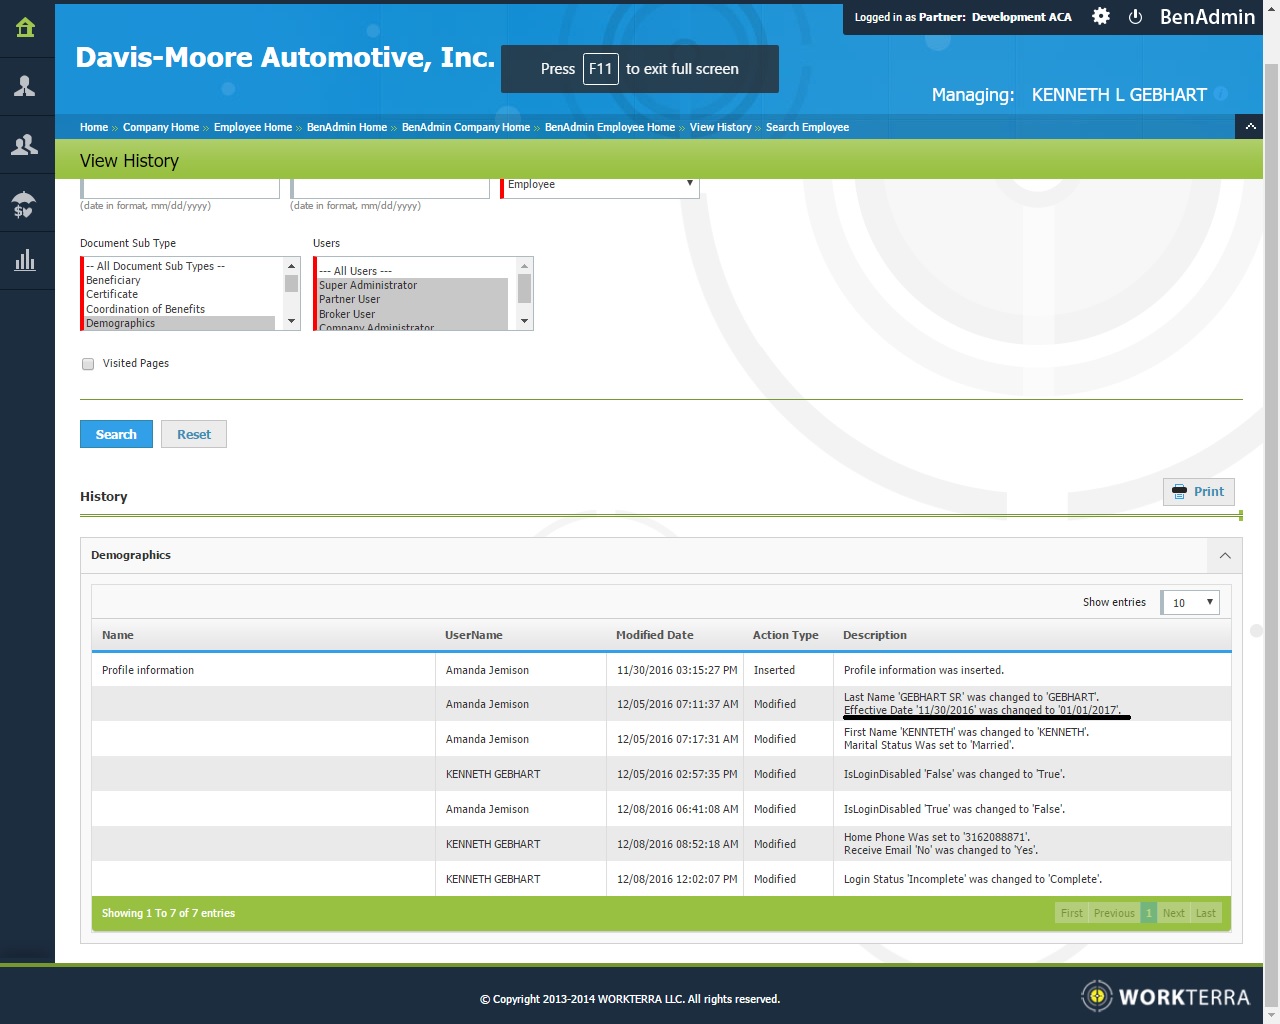Select Certificate in Document Sub Type list
Screen dimensions: 1280x1024
point(180,295)
